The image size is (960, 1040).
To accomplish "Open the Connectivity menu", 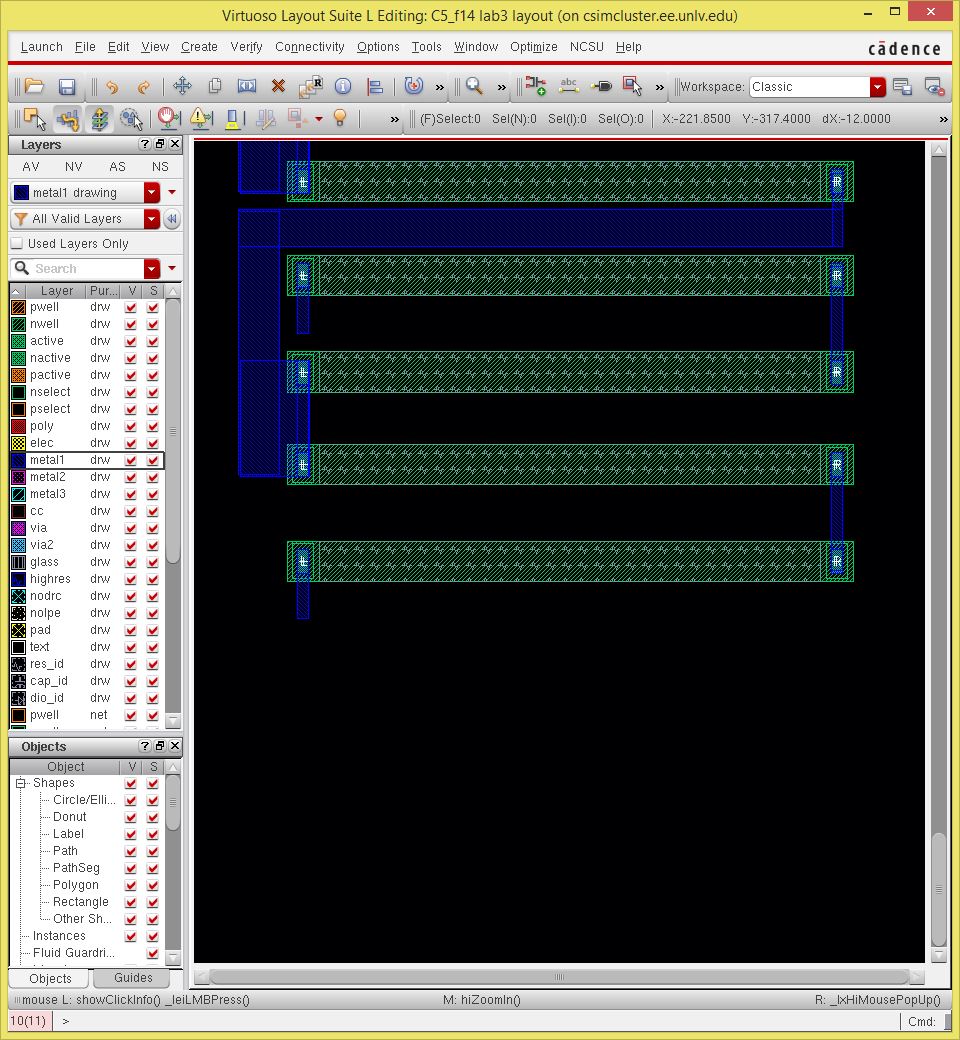I will 309,47.
